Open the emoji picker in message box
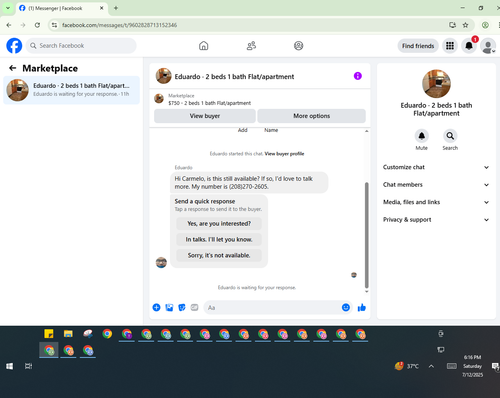 (346, 307)
